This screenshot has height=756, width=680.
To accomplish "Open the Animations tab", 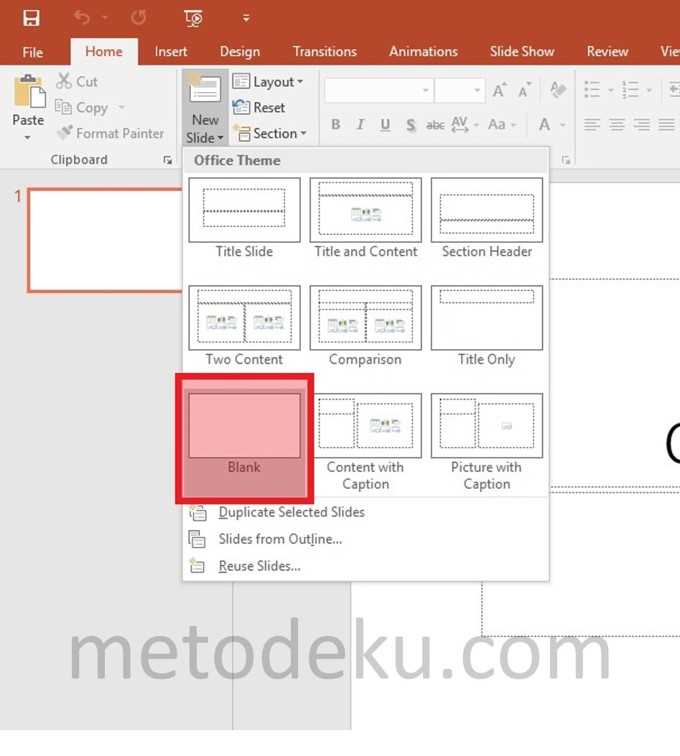I will point(423,52).
